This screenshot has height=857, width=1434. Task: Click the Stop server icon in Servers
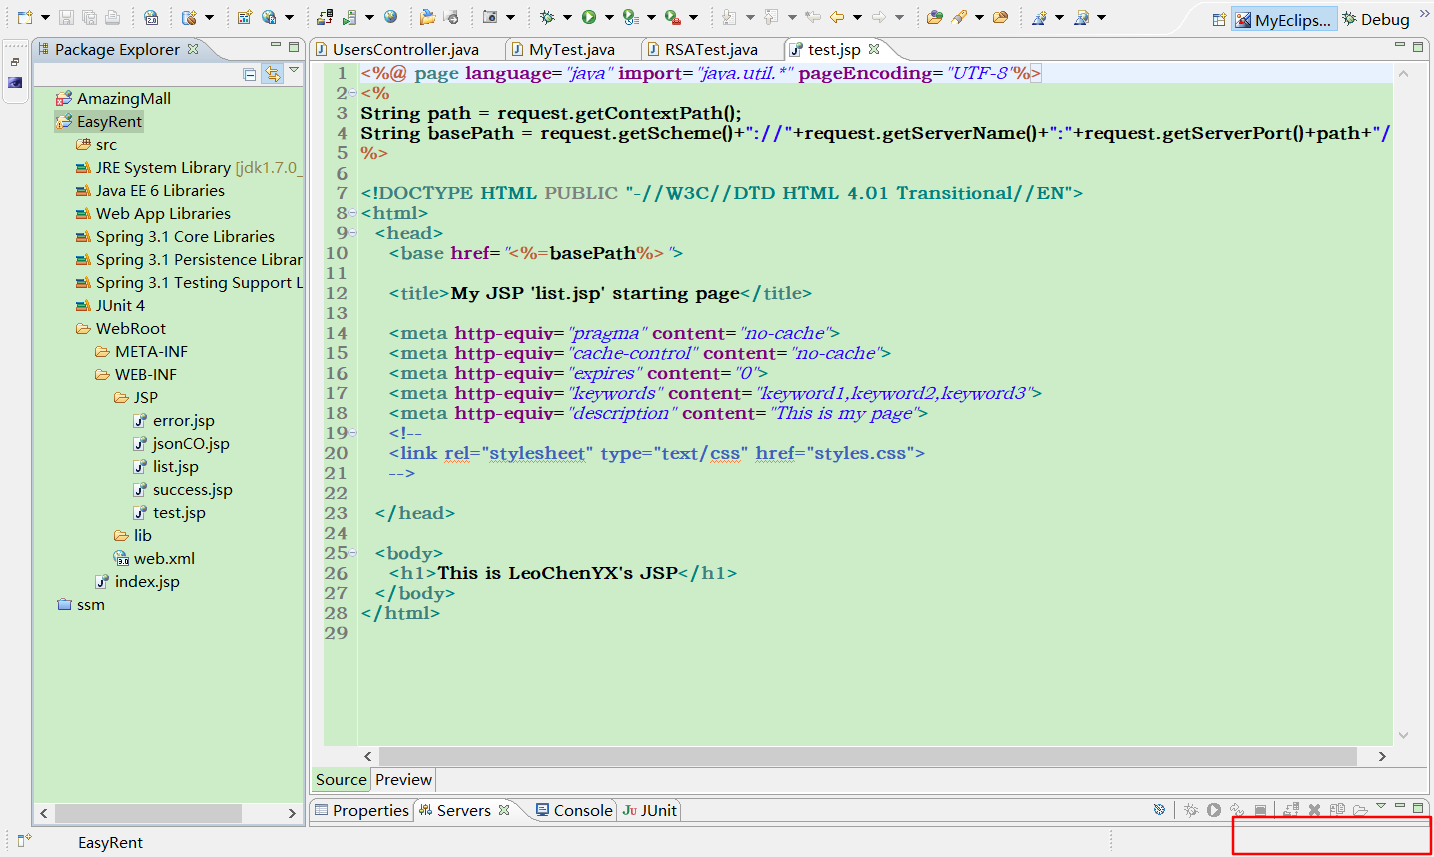[1261, 810]
